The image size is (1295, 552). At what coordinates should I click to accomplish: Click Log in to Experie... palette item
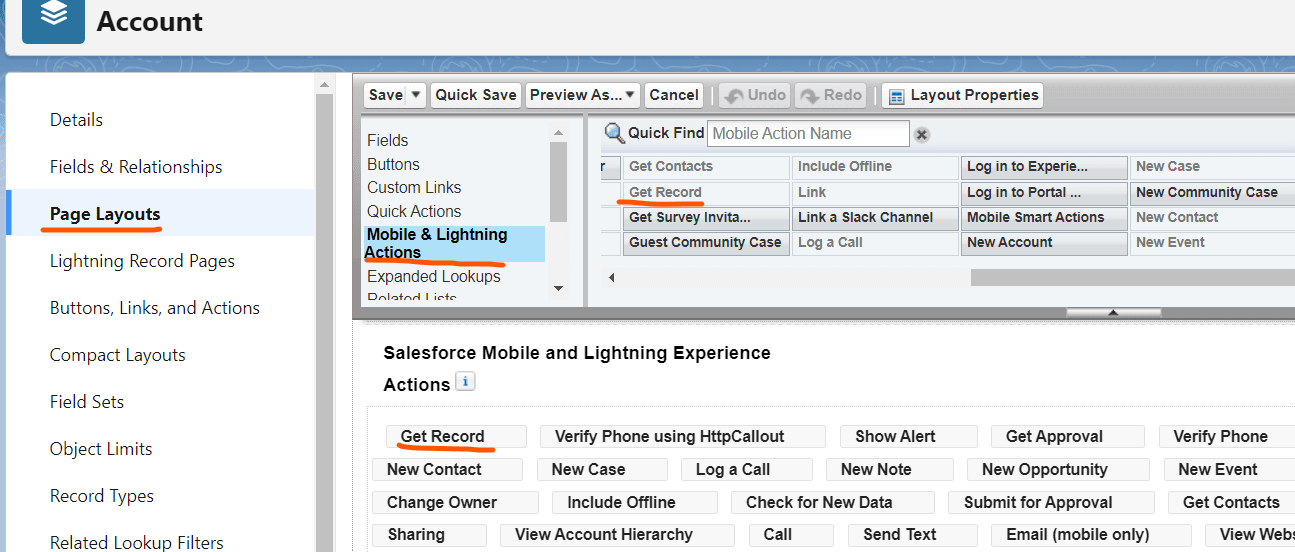[1045, 166]
